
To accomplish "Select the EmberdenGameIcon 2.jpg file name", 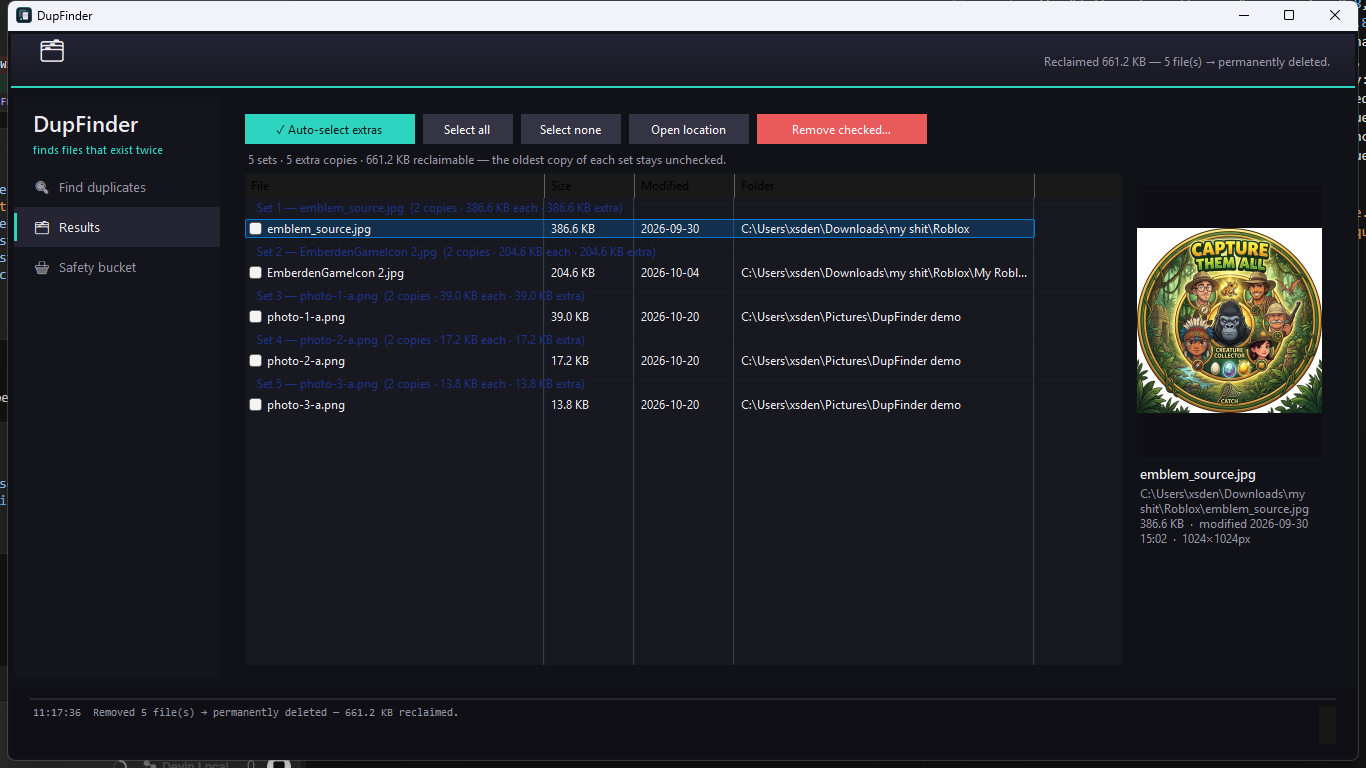I will [335, 273].
